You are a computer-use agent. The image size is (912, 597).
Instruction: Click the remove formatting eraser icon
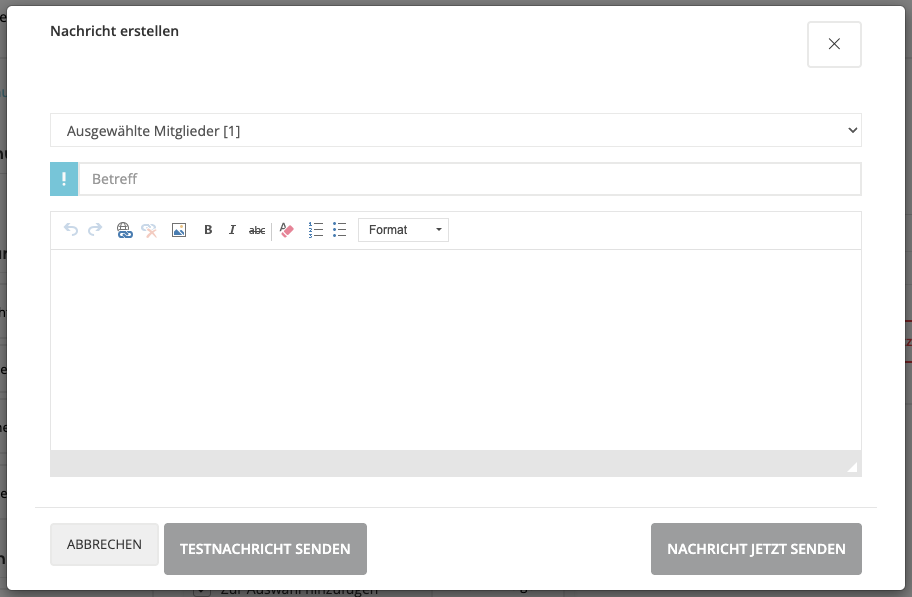coord(287,230)
